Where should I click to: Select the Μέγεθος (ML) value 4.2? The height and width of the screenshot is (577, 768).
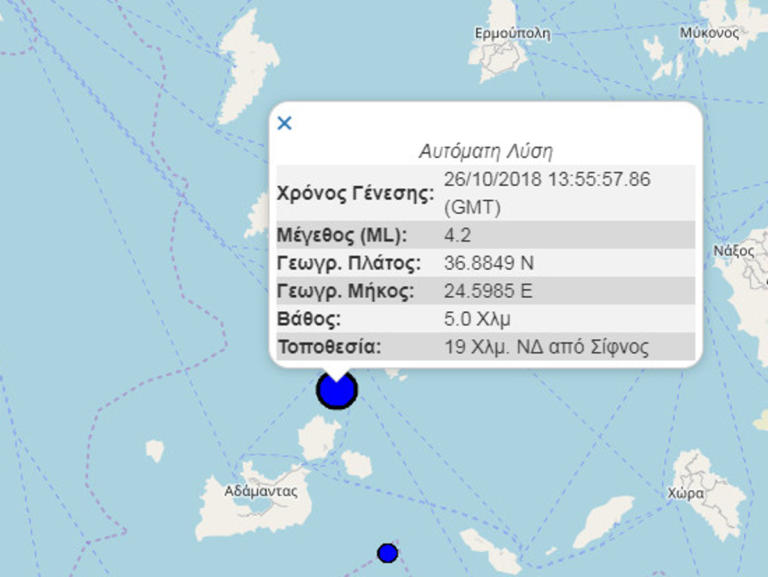pos(457,236)
